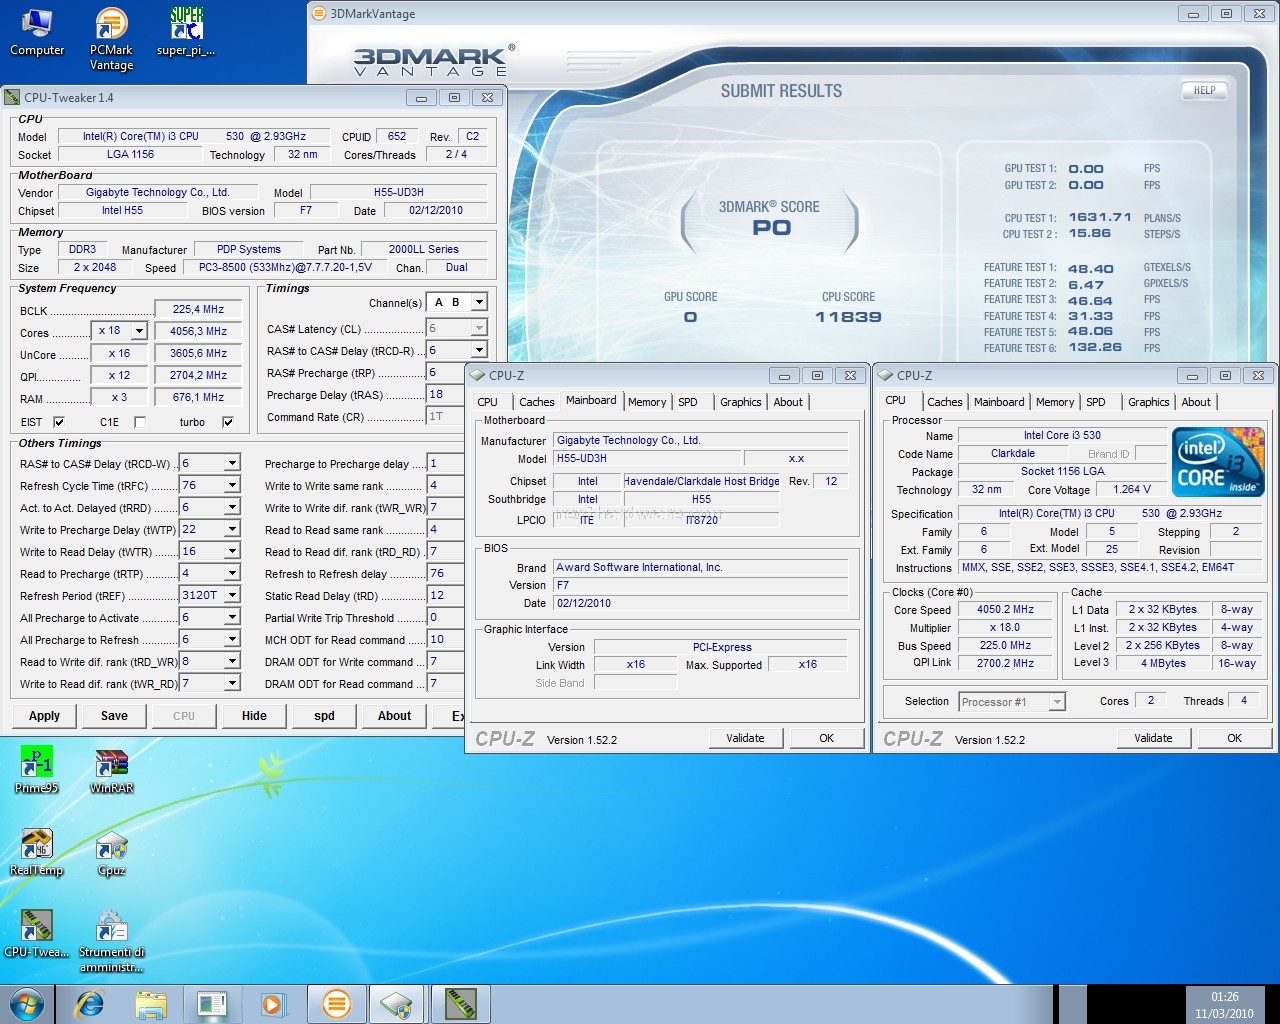This screenshot has height=1024, width=1280.
Task: Click spd button in CPU-Tweaker
Action: point(324,716)
